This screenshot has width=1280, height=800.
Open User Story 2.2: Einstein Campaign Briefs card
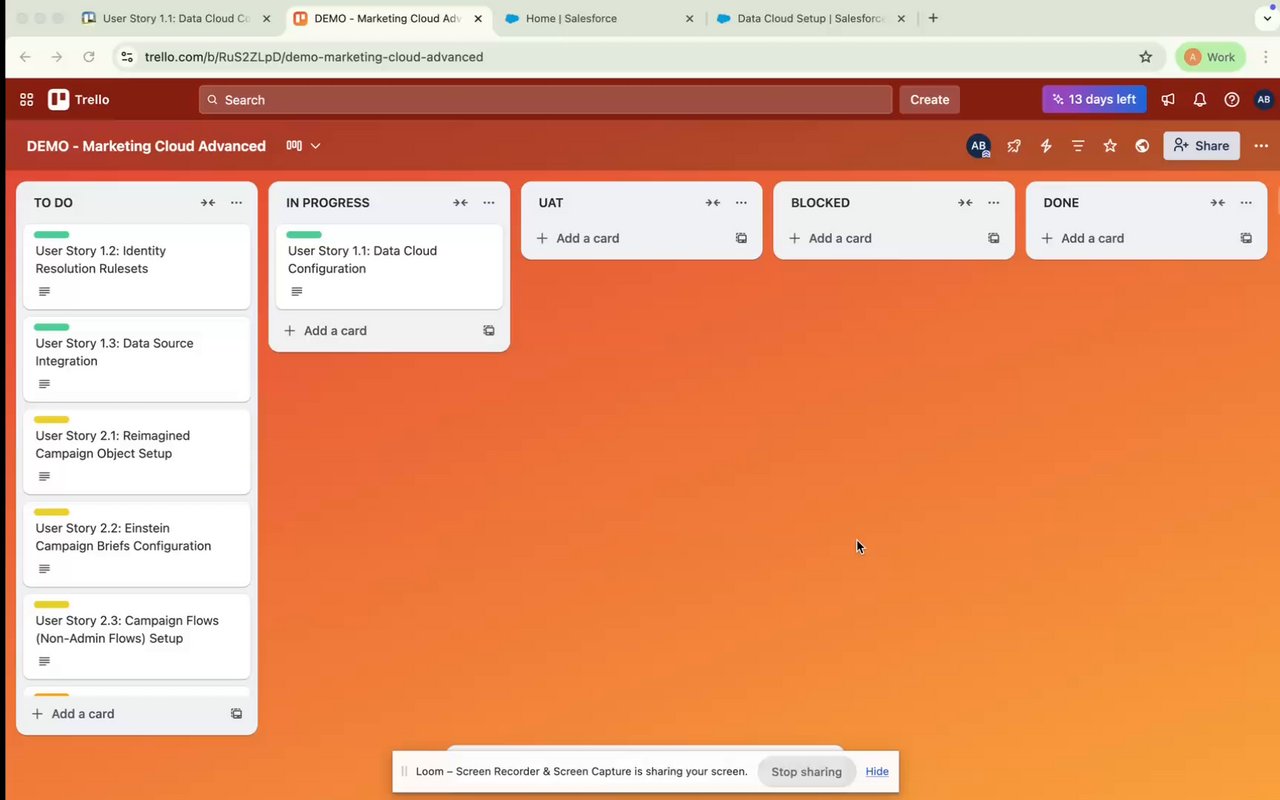tap(137, 544)
